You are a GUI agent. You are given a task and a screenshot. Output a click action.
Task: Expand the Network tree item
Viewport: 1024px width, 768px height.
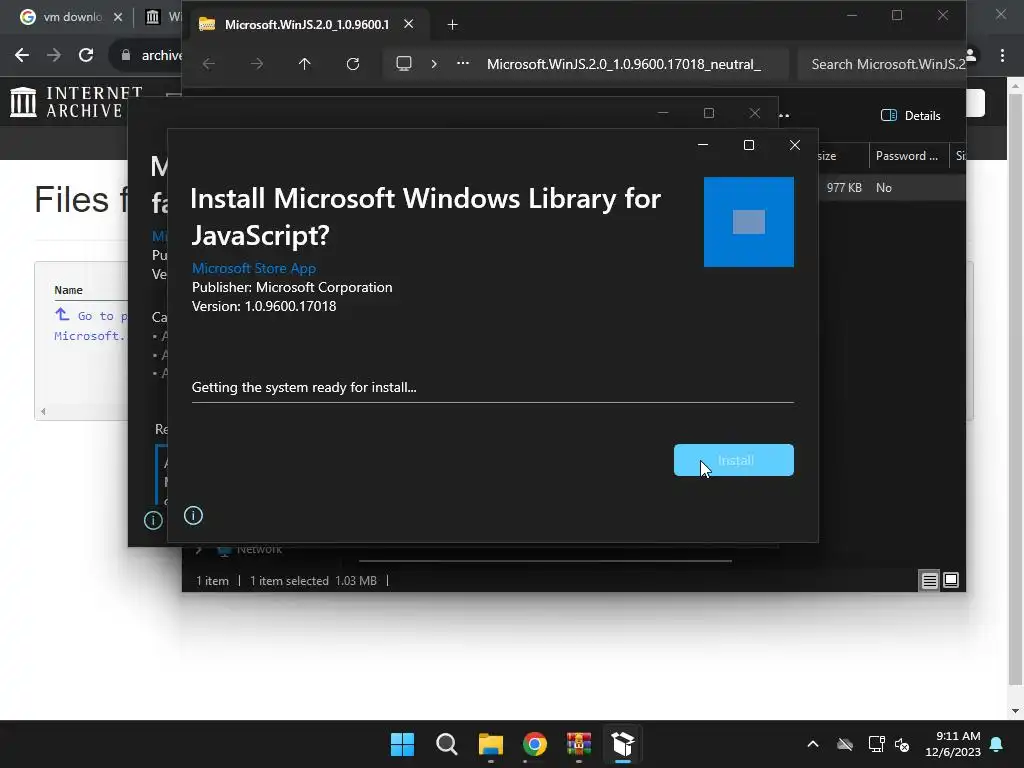pos(199,550)
